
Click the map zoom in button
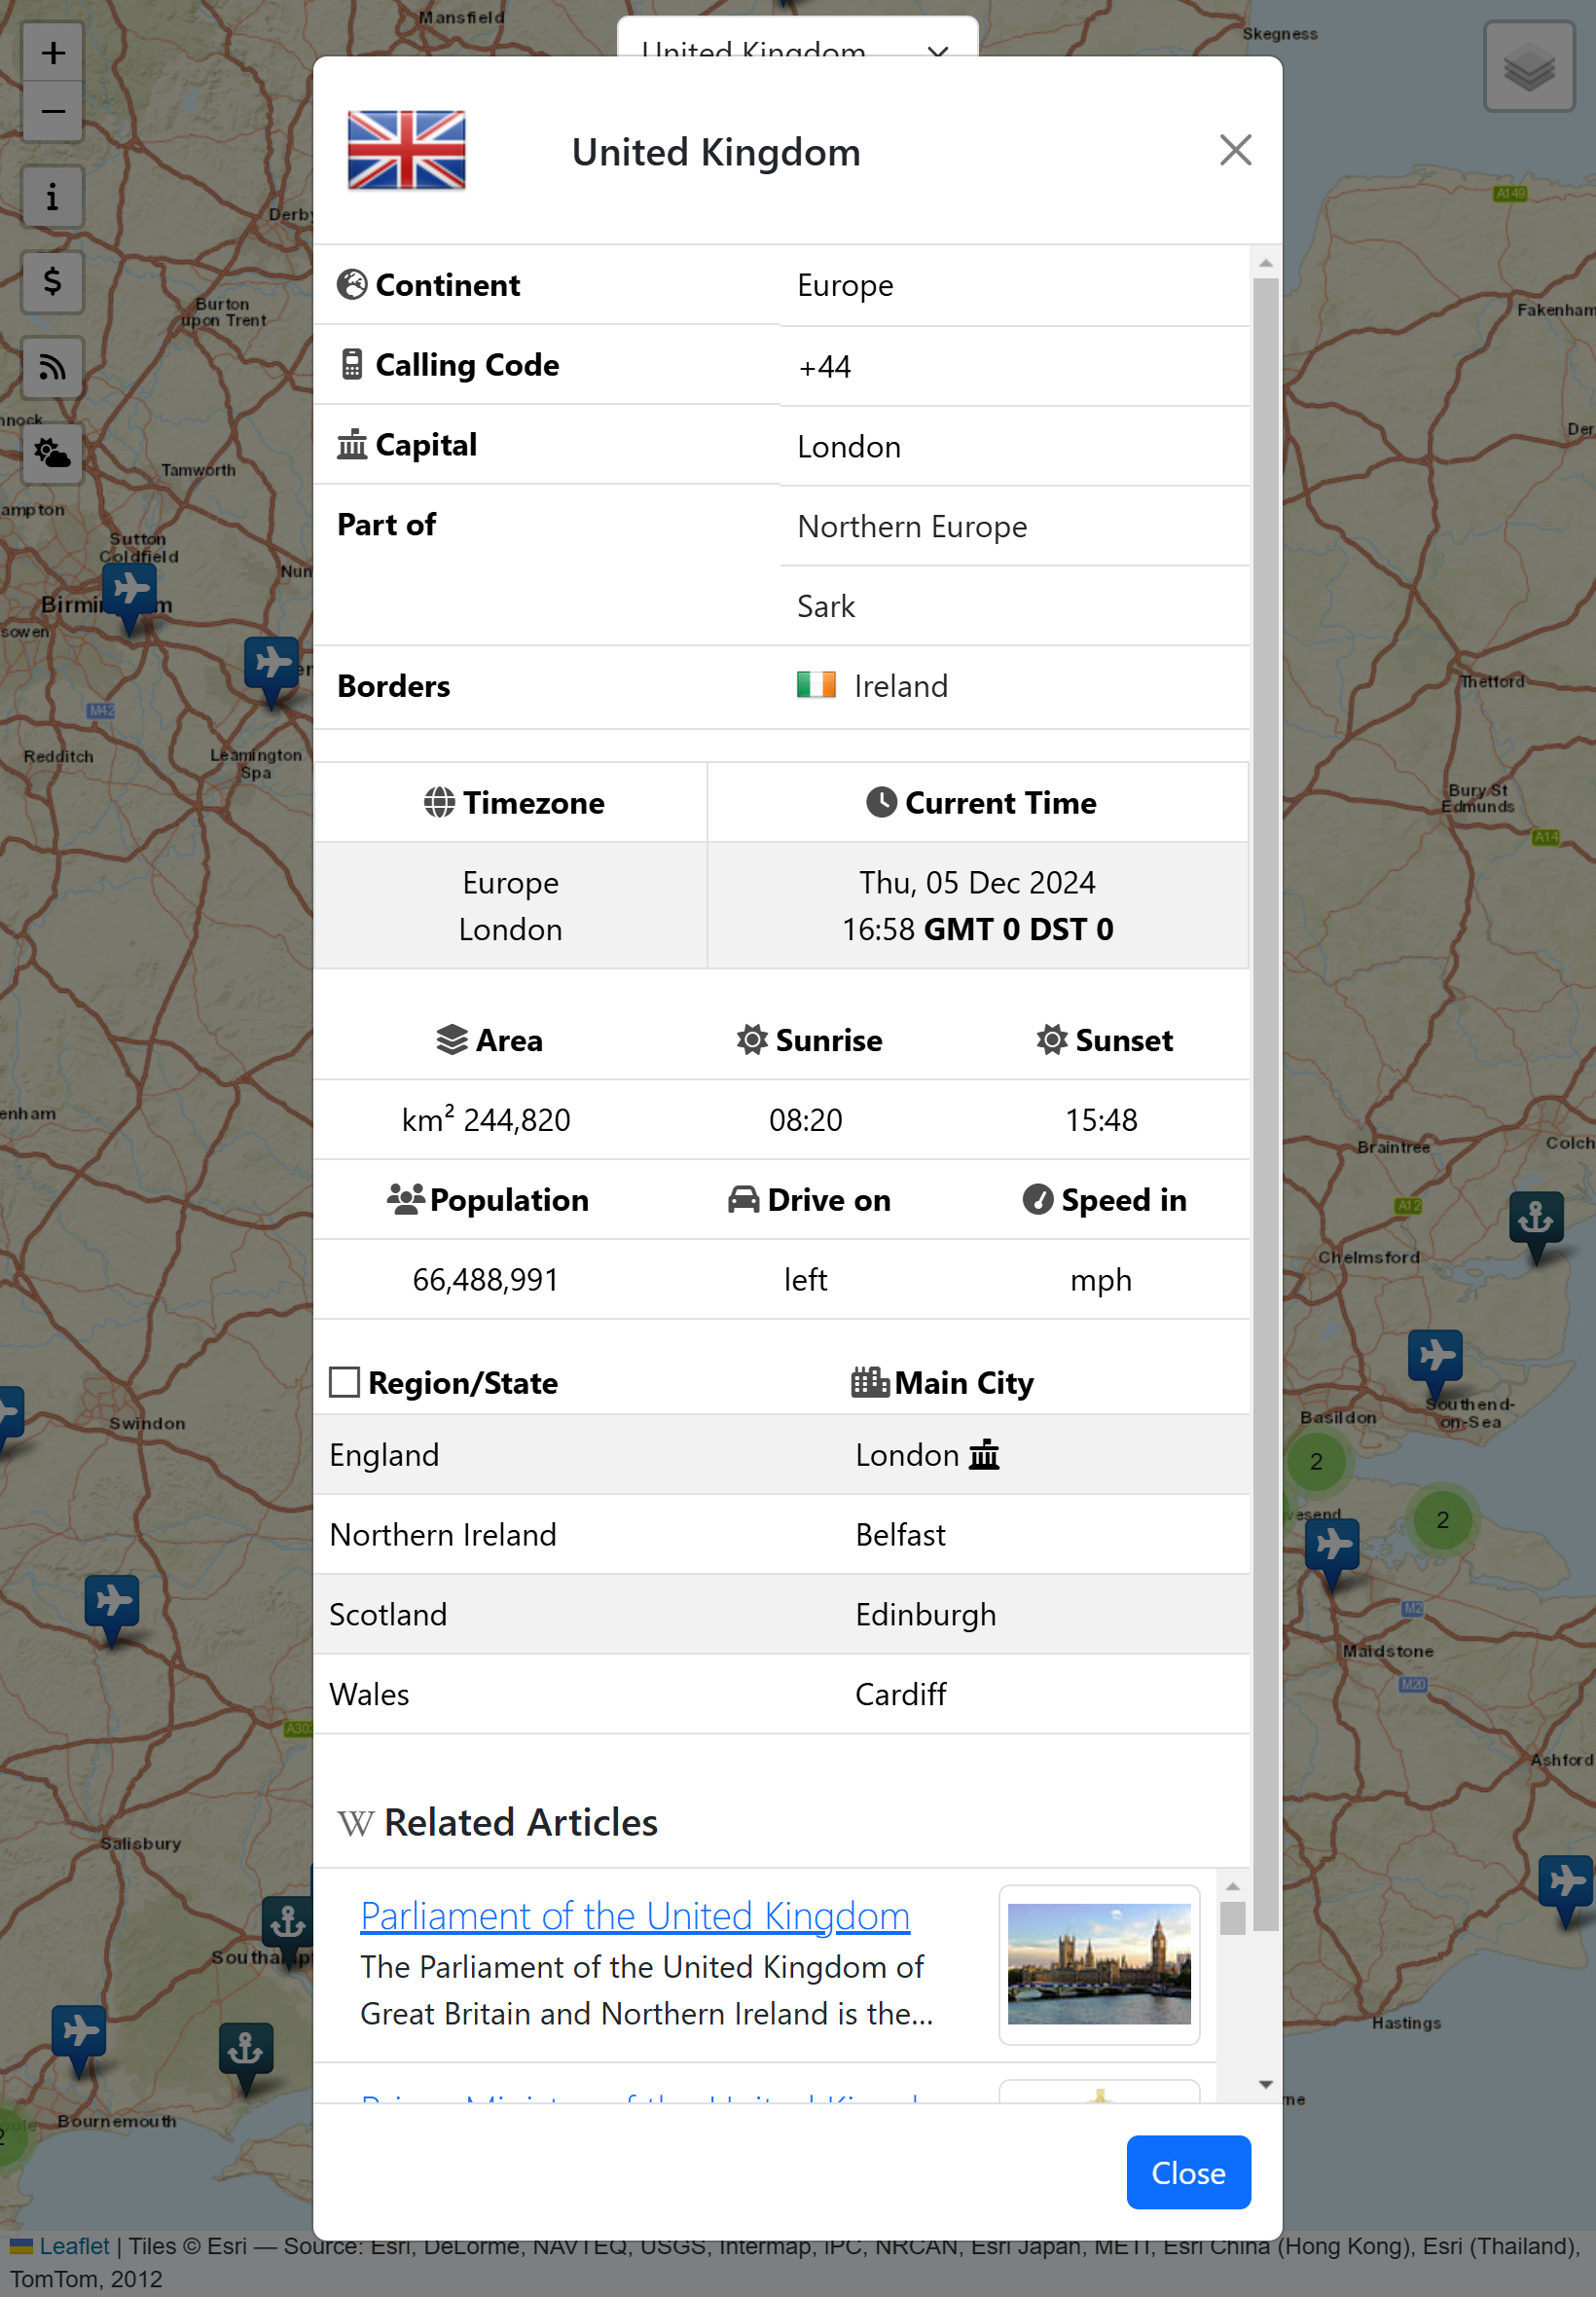click(53, 53)
